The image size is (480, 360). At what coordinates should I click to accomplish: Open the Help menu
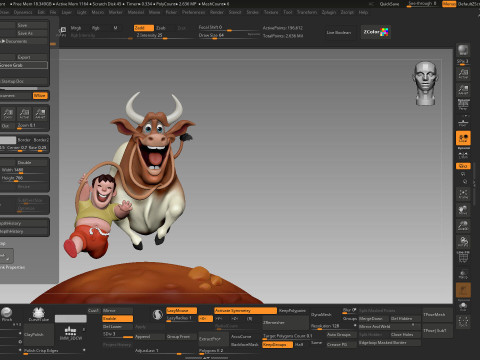[x=363, y=12]
